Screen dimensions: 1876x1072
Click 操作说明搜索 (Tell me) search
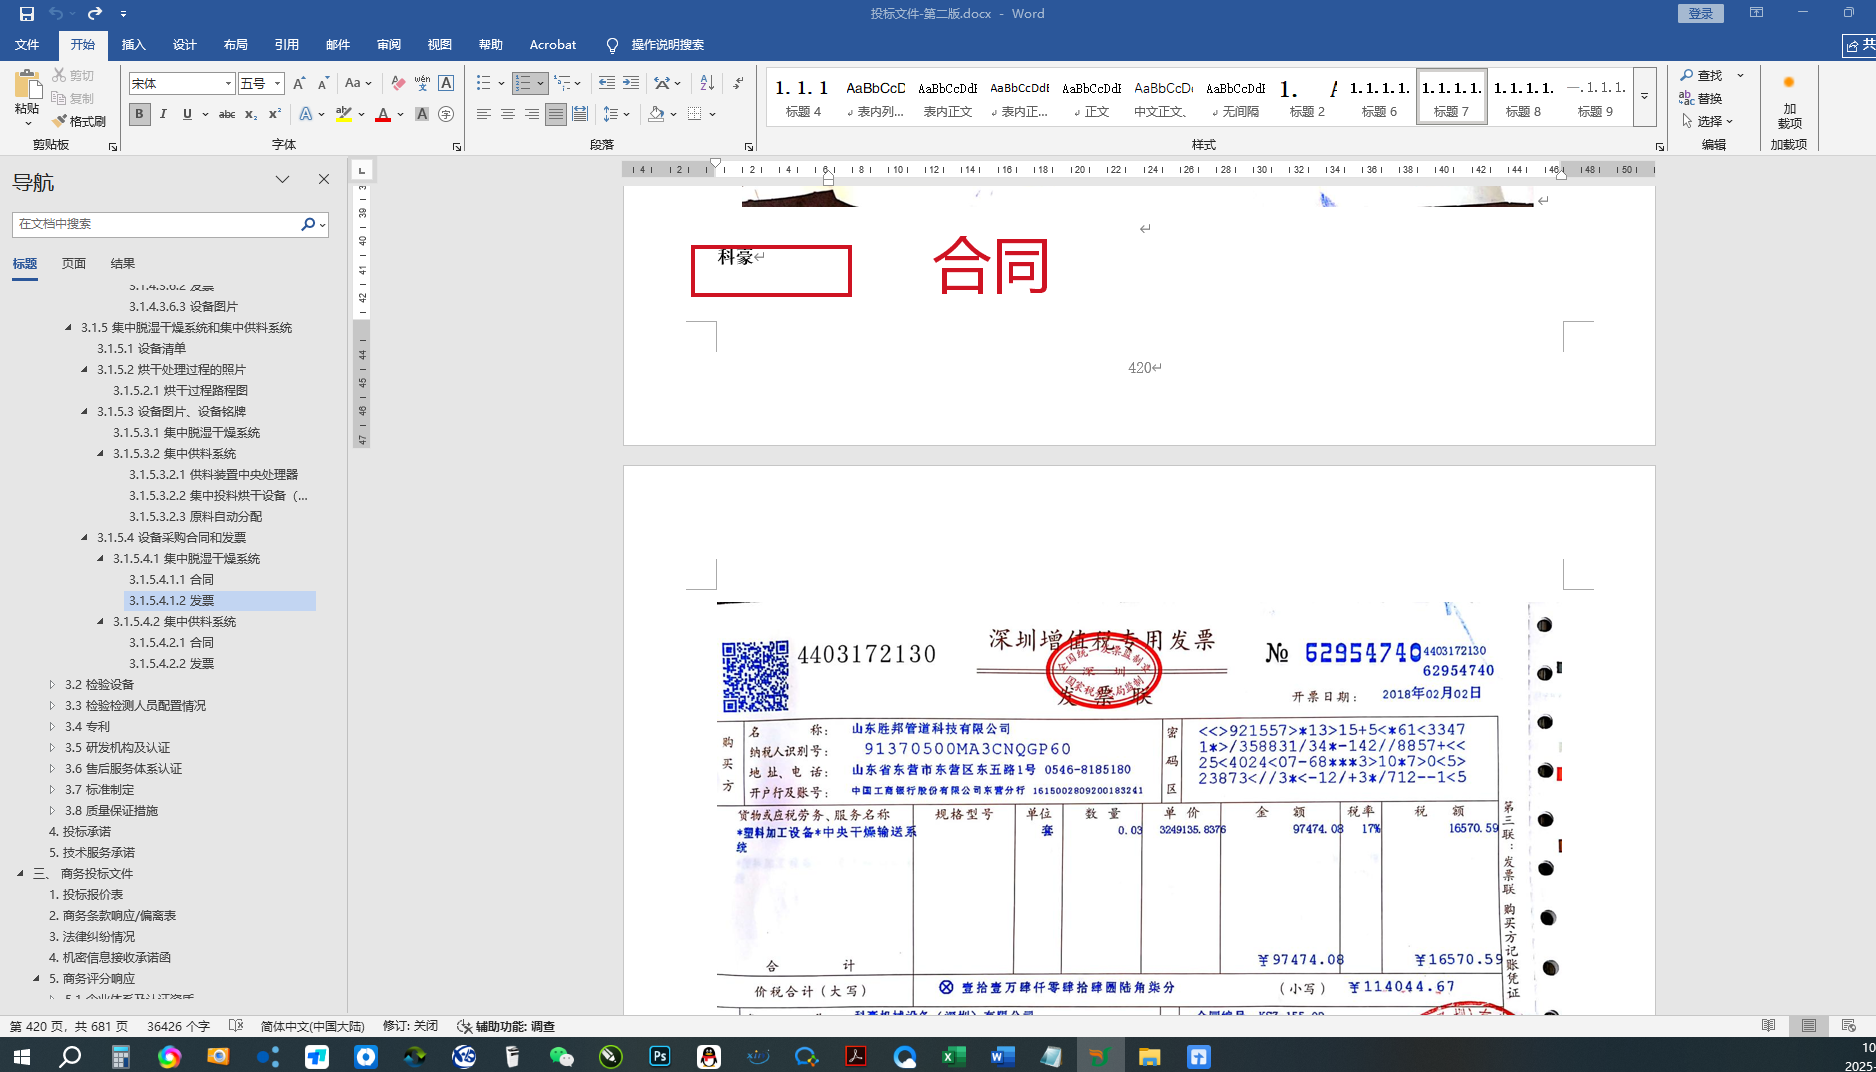[x=656, y=45]
